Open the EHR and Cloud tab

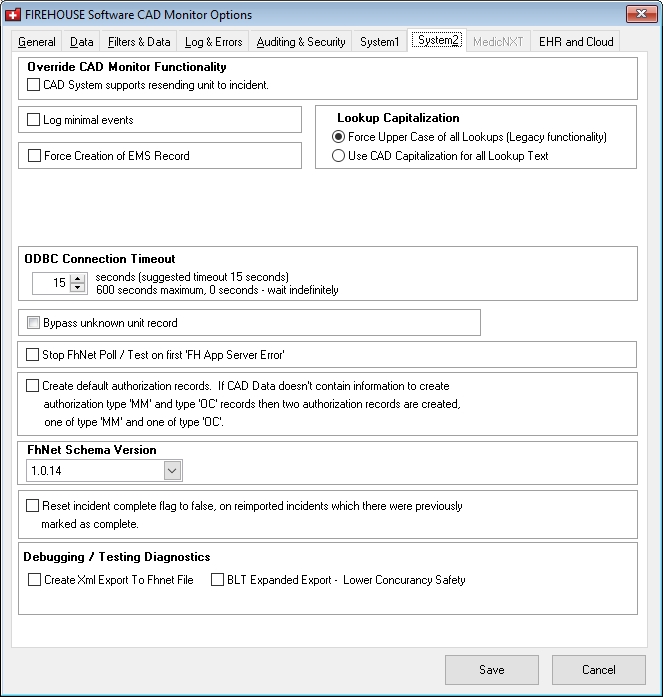[x=576, y=42]
